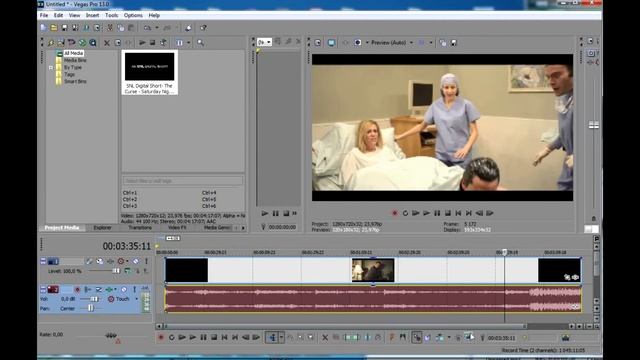Image resolution: width=640 pixels, height=360 pixels.
Task: Switch to the Transitions tab
Action: [x=140, y=228]
